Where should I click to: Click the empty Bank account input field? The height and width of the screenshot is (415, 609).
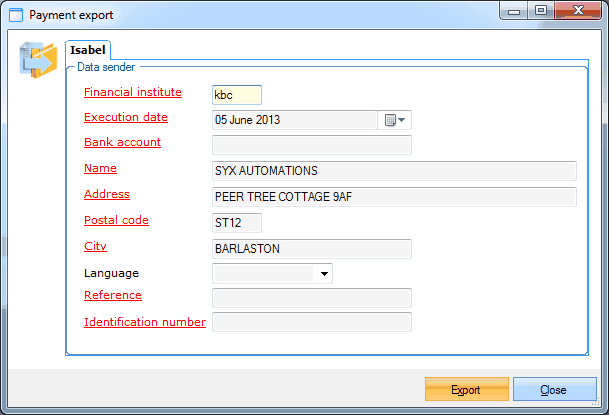pyautogui.click(x=311, y=145)
